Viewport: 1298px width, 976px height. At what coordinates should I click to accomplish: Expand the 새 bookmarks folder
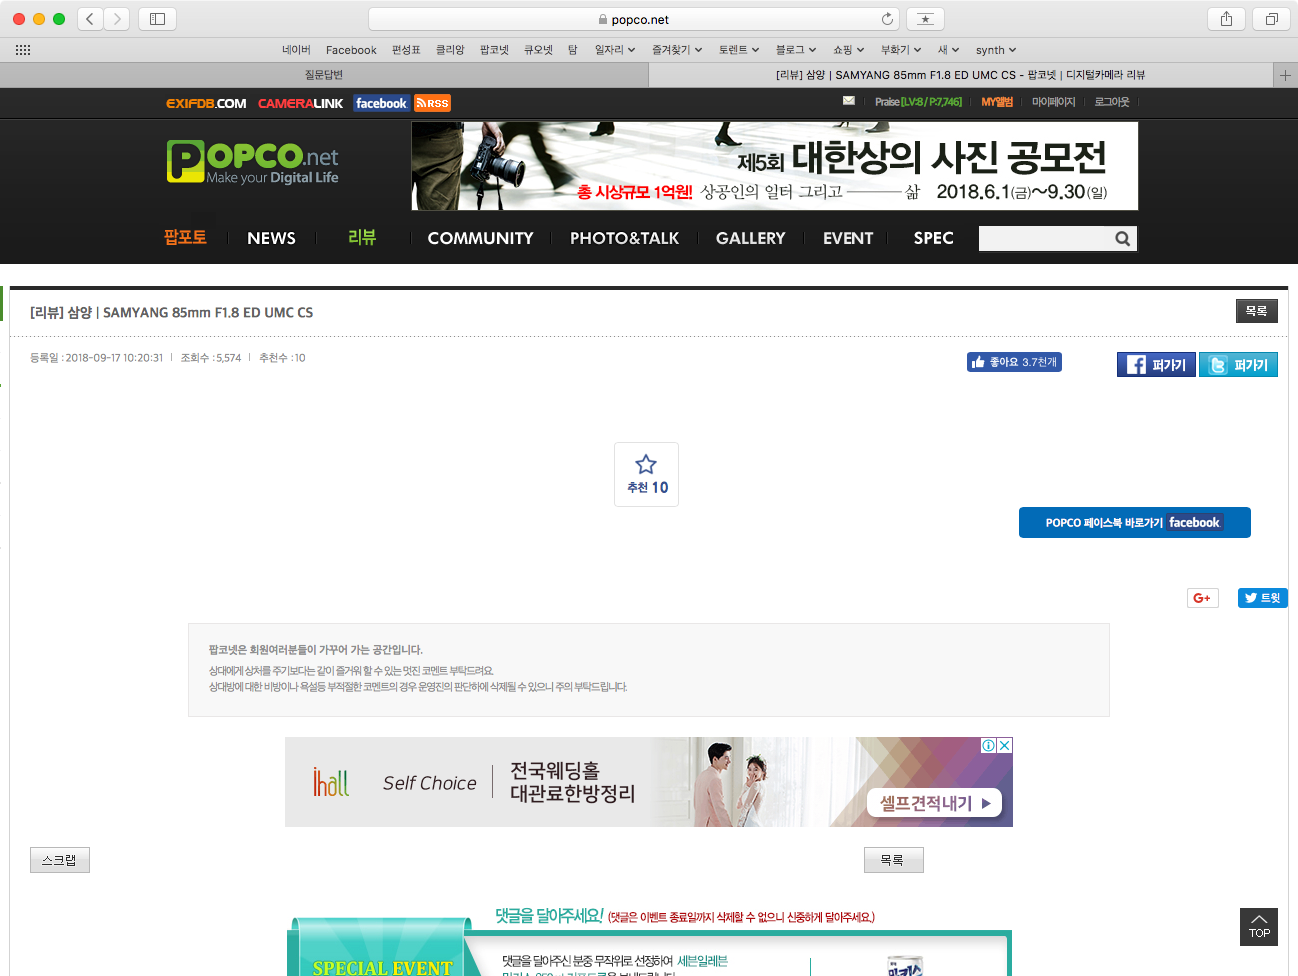coord(948,50)
